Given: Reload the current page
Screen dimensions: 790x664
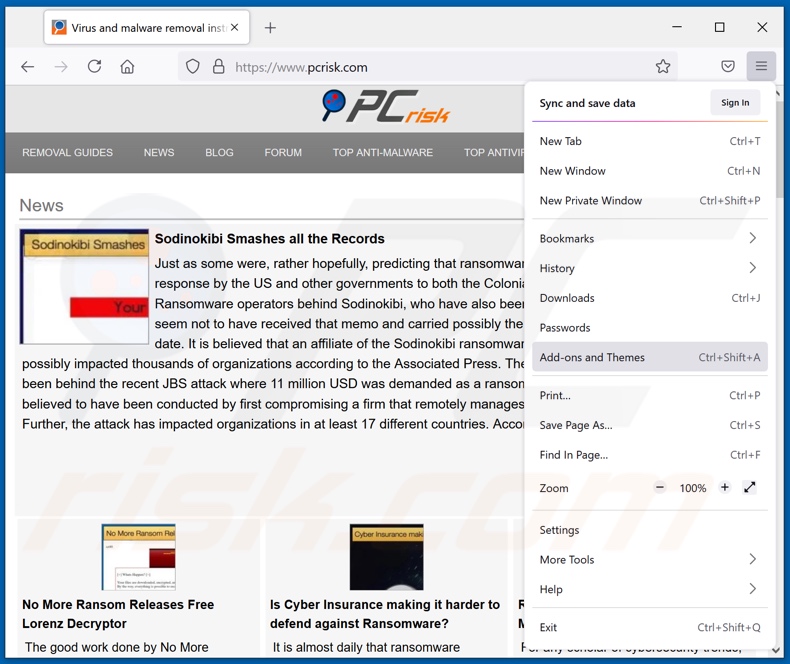Looking at the screenshot, I should click(x=94, y=67).
